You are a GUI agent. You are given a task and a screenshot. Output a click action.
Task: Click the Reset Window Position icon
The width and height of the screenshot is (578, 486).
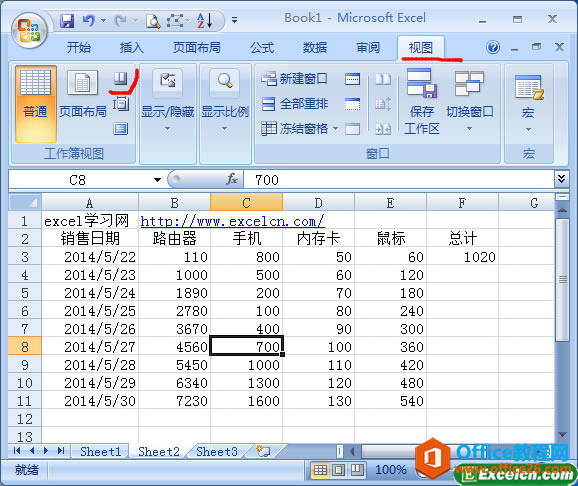pos(383,129)
